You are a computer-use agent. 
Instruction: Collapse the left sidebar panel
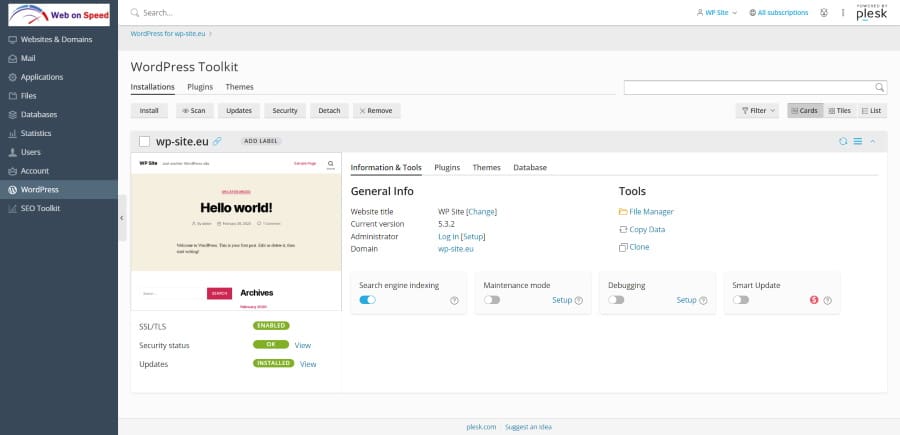point(122,218)
